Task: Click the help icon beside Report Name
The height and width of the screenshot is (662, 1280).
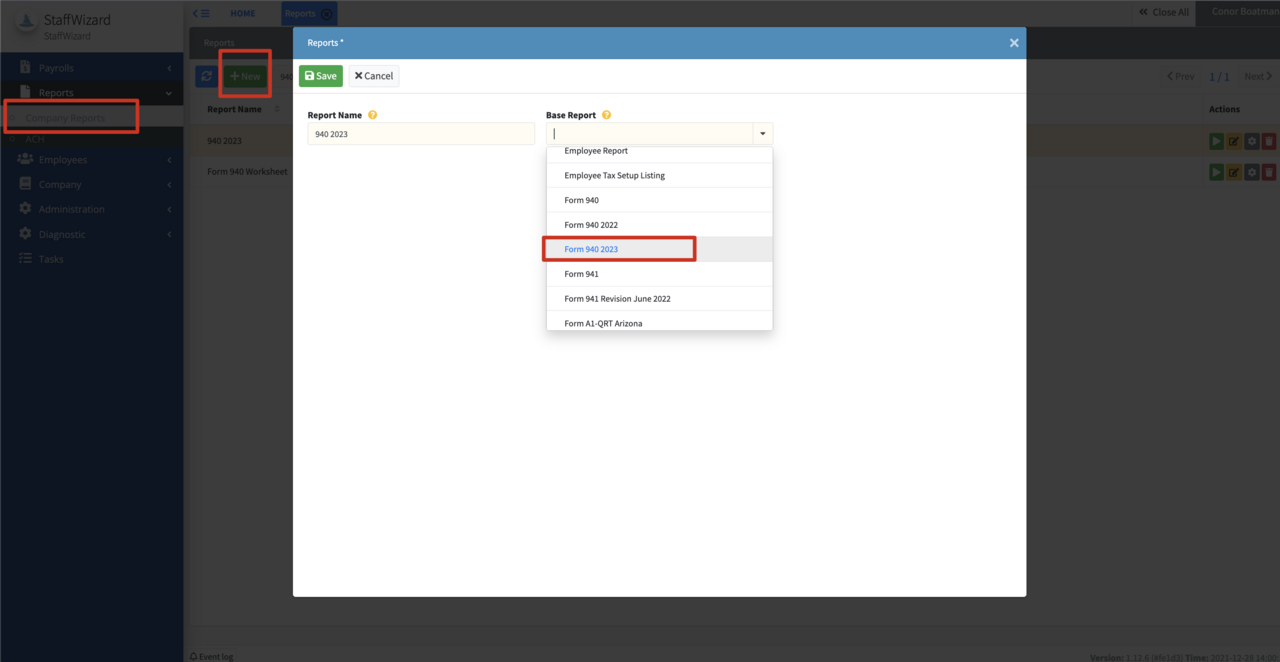Action: point(372,115)
